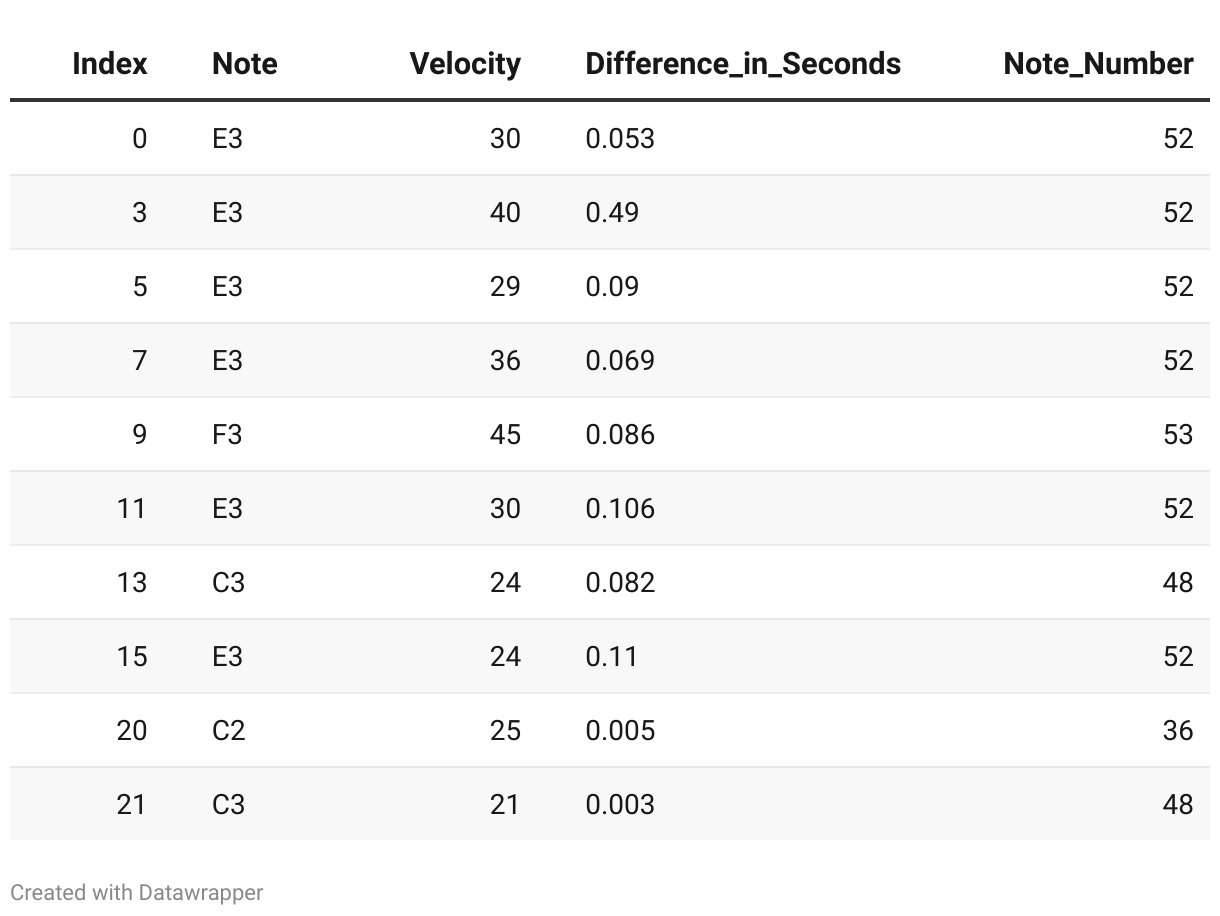Select the difference value 0.49

click(612, 212)
